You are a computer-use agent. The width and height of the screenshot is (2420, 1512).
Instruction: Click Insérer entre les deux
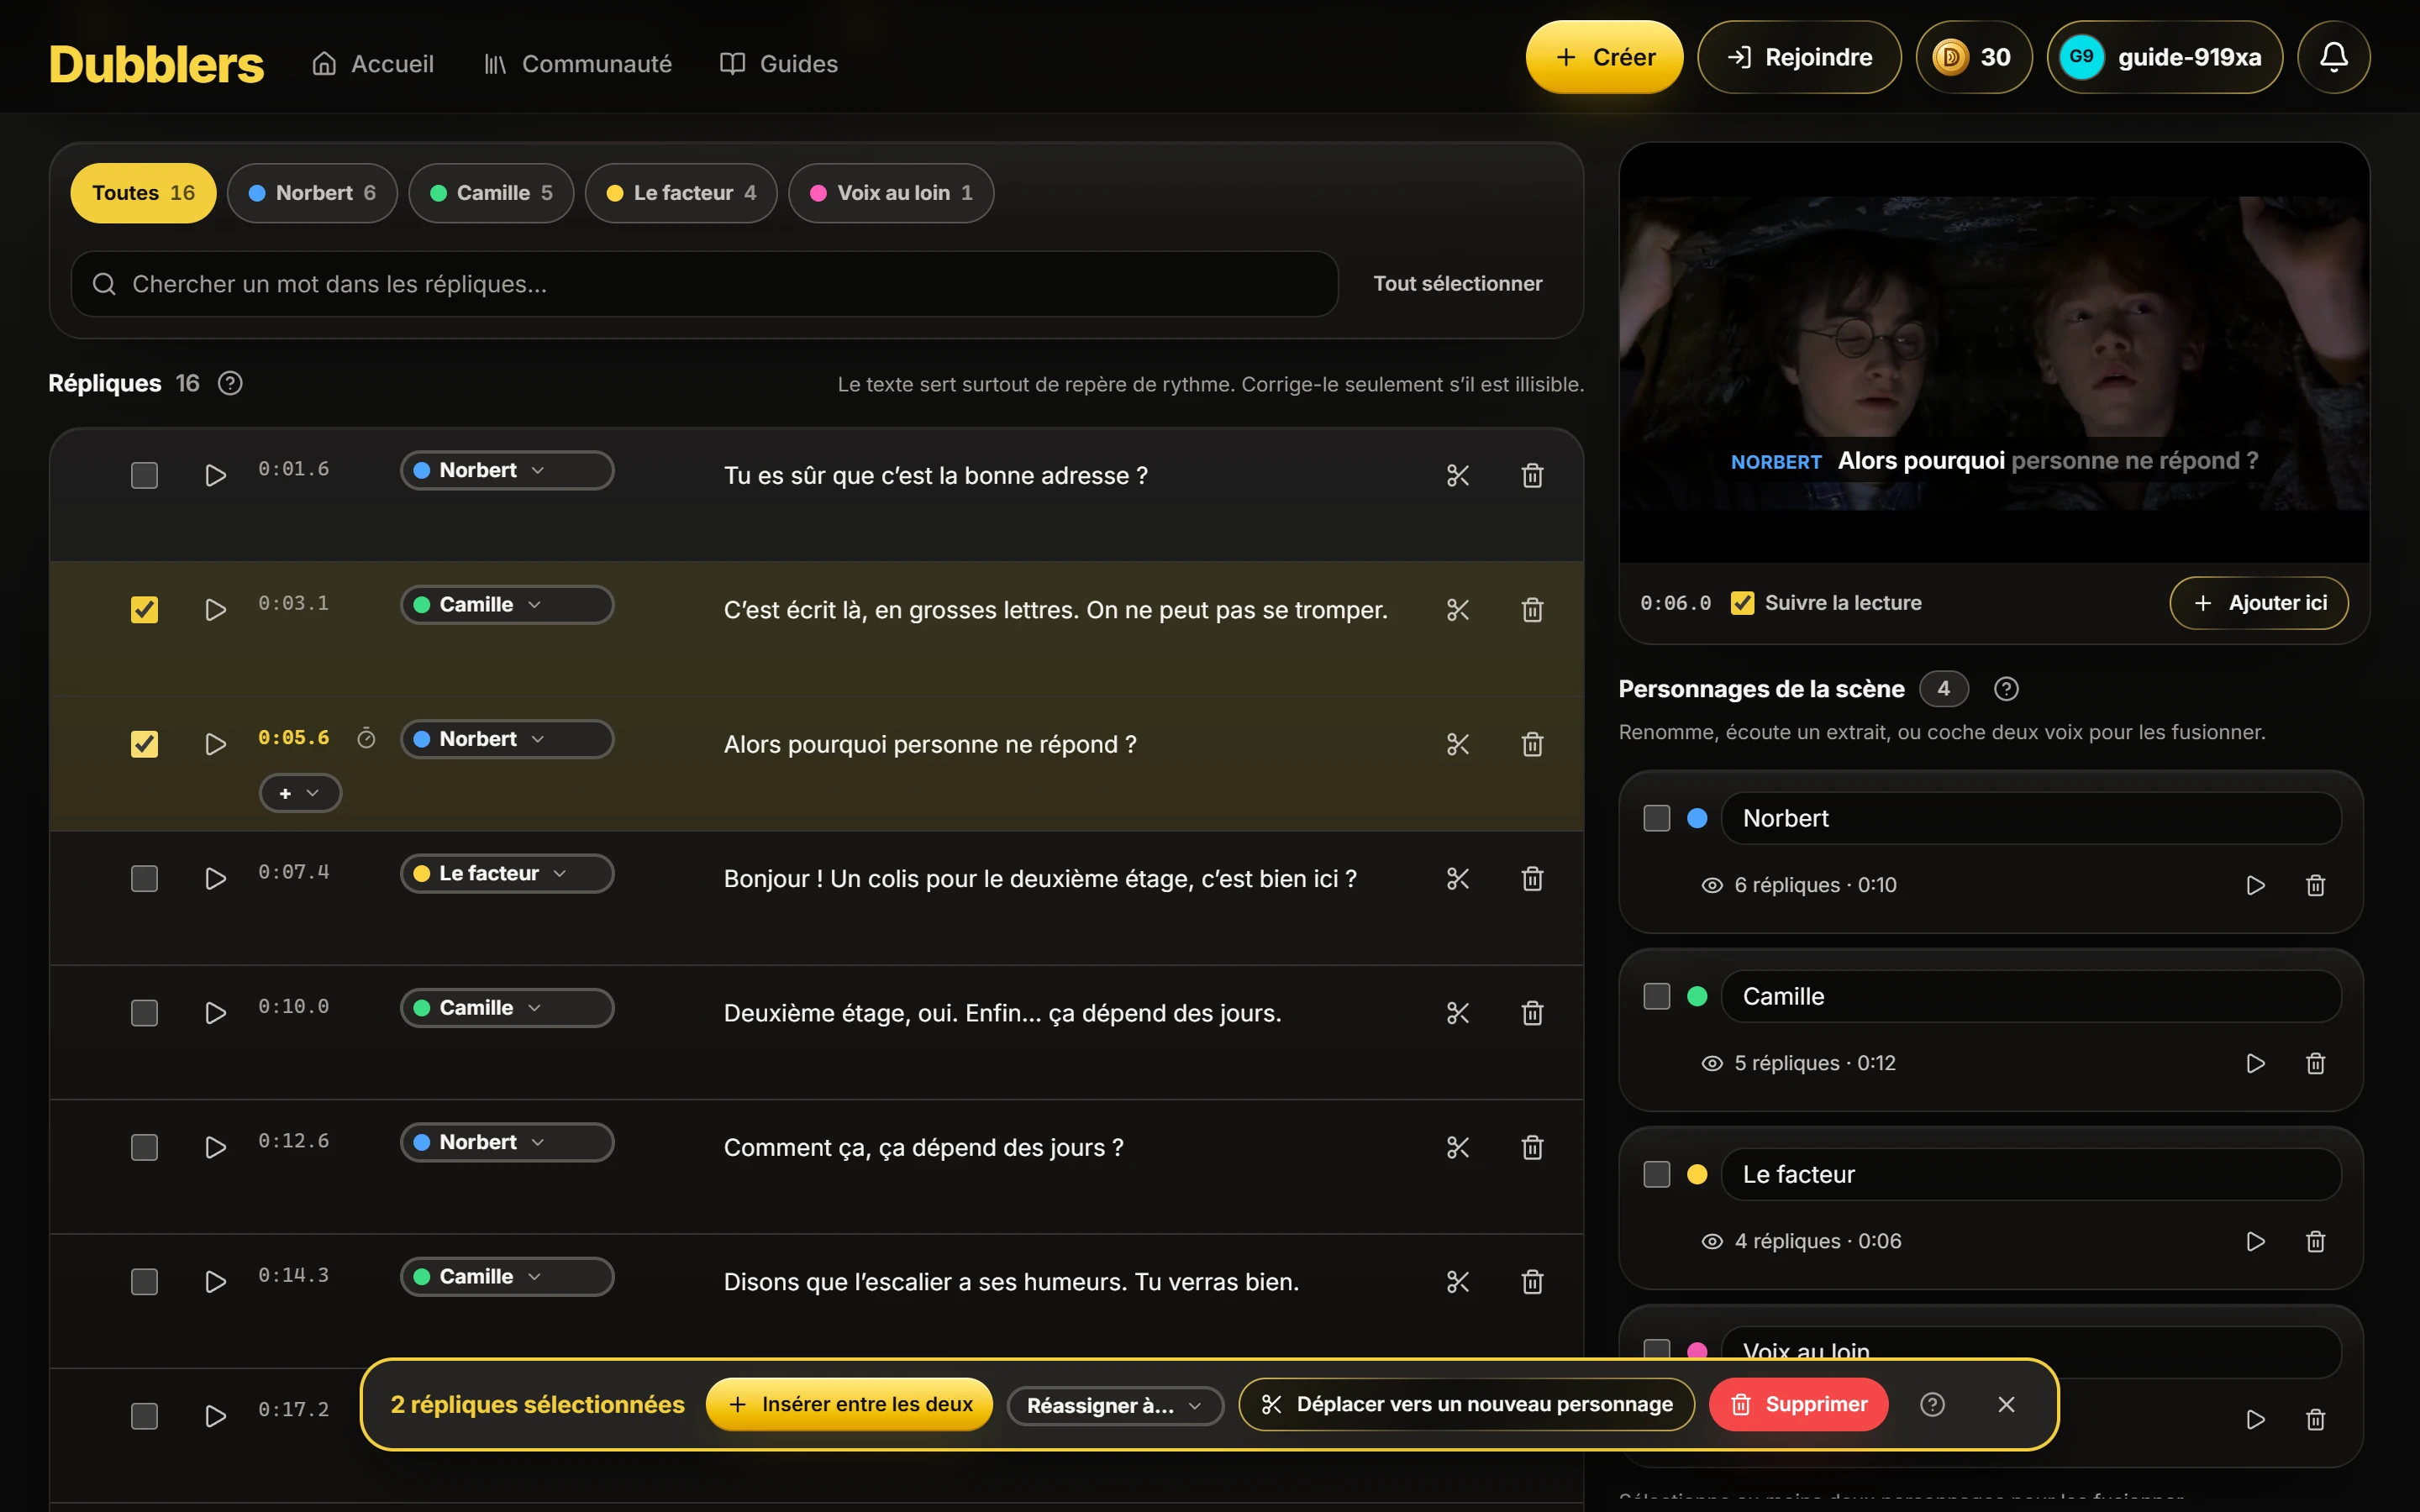849,1404
